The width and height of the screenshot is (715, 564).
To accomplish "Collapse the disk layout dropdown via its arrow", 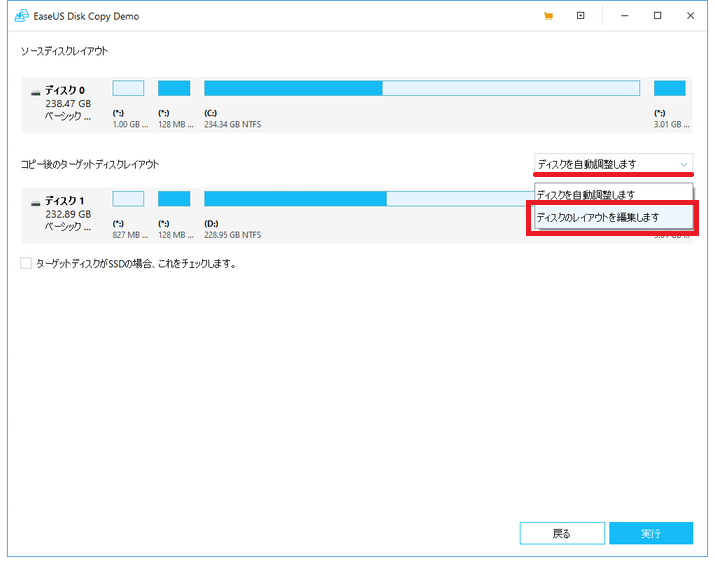I will pos(683,164).
